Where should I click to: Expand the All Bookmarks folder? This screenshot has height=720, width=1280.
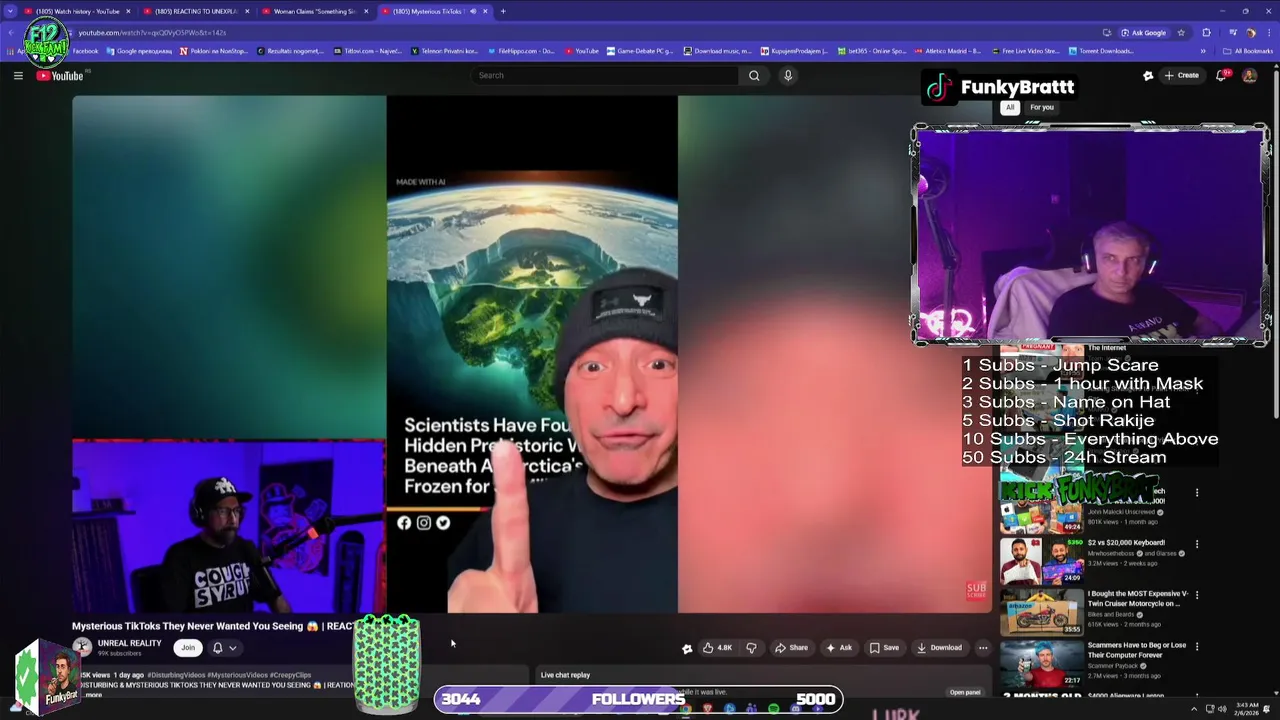click(x=1248, y=51)
